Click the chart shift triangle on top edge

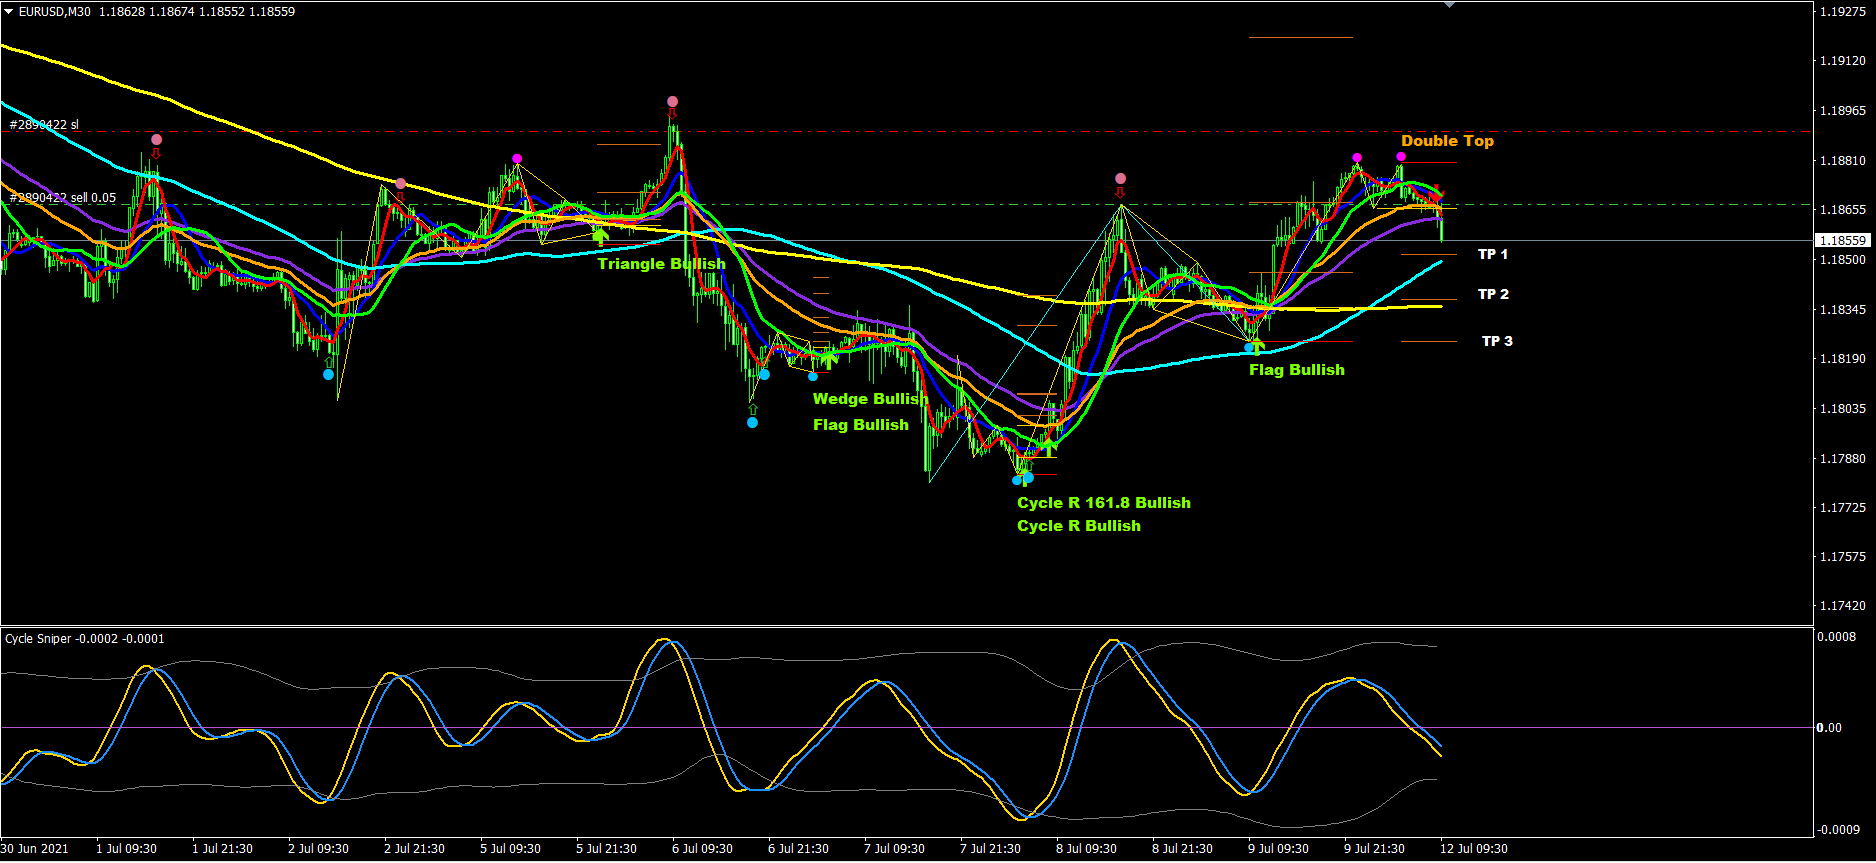[x=1449, y=4]
